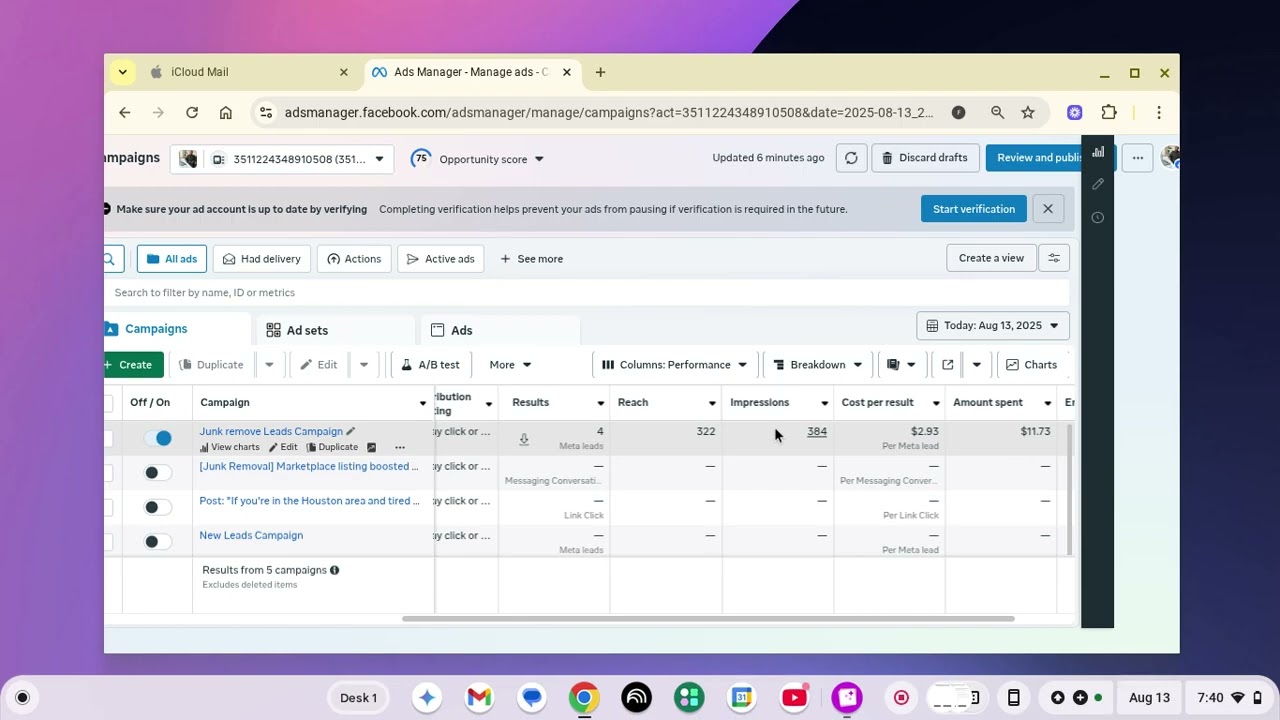Bookmark this page with the star icon
Viewport: 1280px width, 720px height.
click(x=1028, y=113)
